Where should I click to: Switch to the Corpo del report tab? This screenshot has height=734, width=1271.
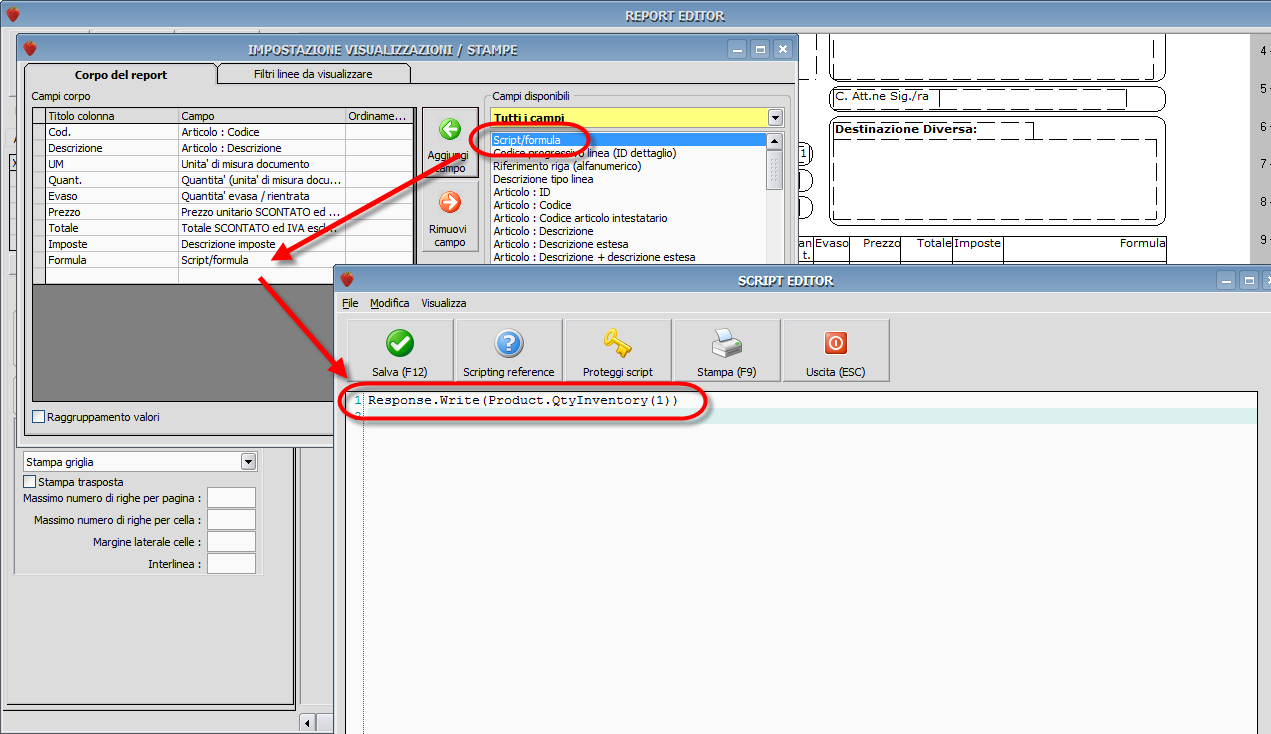coord(121,75)
